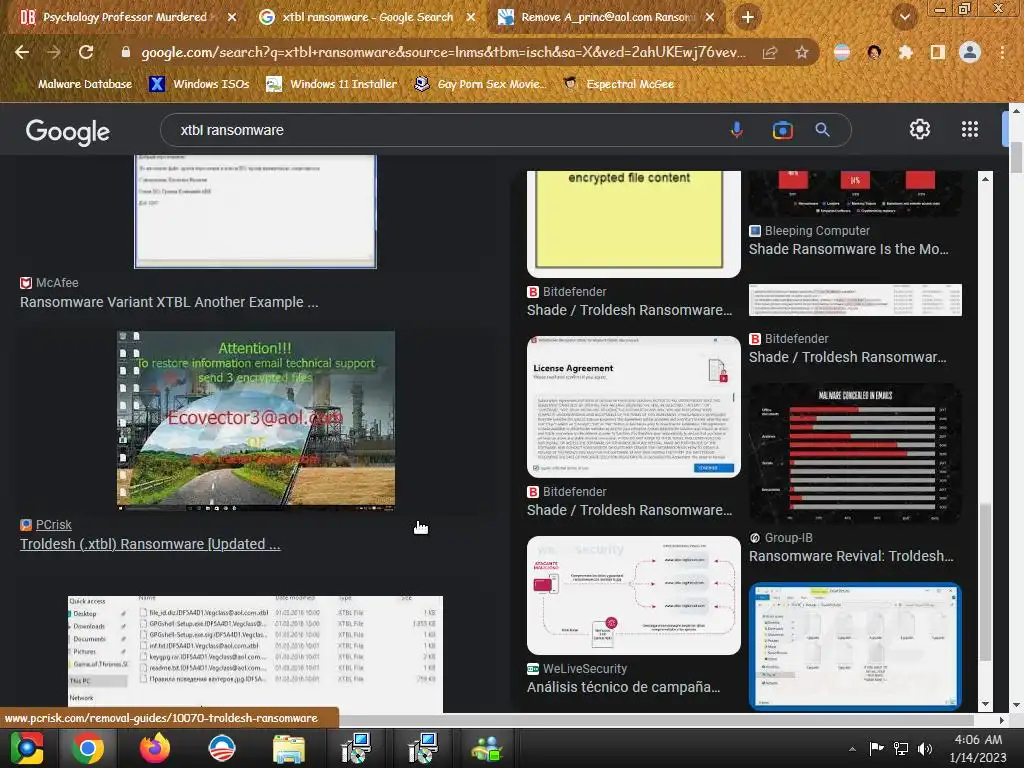Bookmark this page with the star icon
The width and height of the screenshot is (1024, 768).
click(x=802, y=52)
